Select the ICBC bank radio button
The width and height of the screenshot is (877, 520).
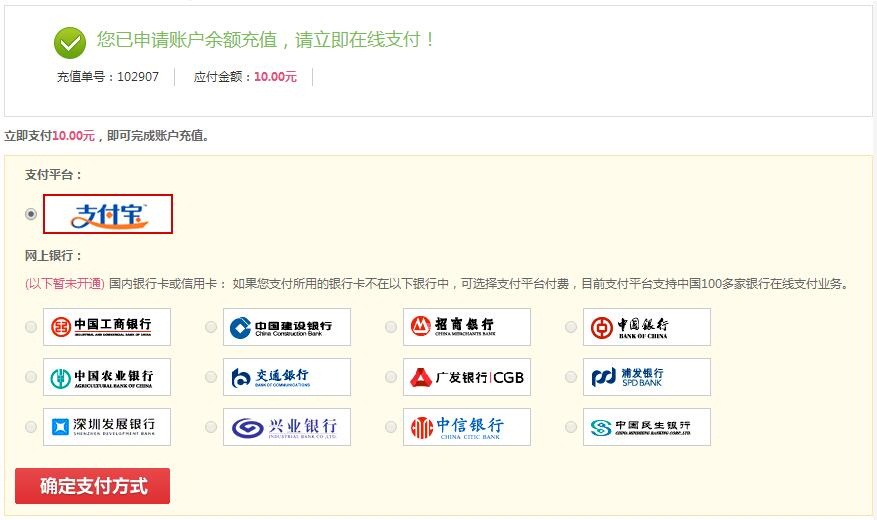(x=31, y=327)
